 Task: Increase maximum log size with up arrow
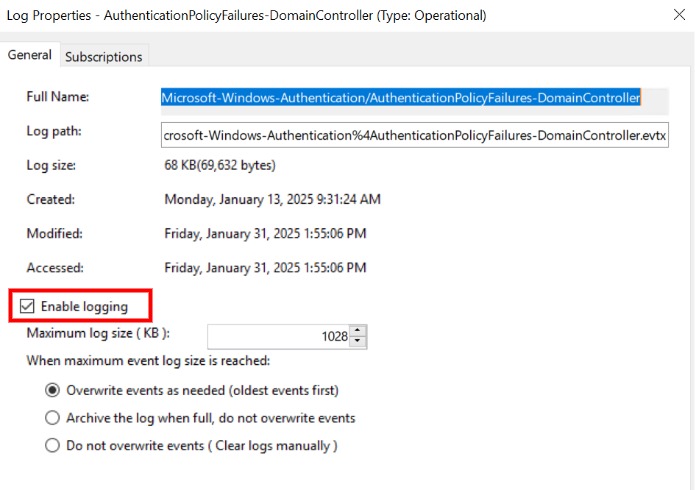[x=359, y=331]
